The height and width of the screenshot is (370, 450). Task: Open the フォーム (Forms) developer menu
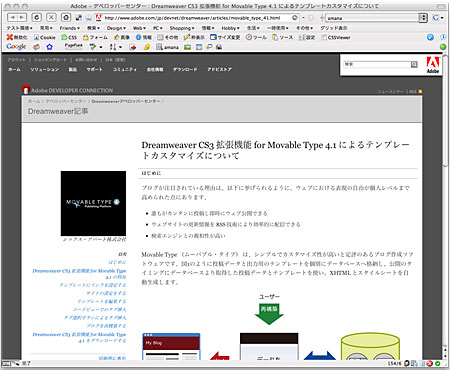click(x=95, y=37)
